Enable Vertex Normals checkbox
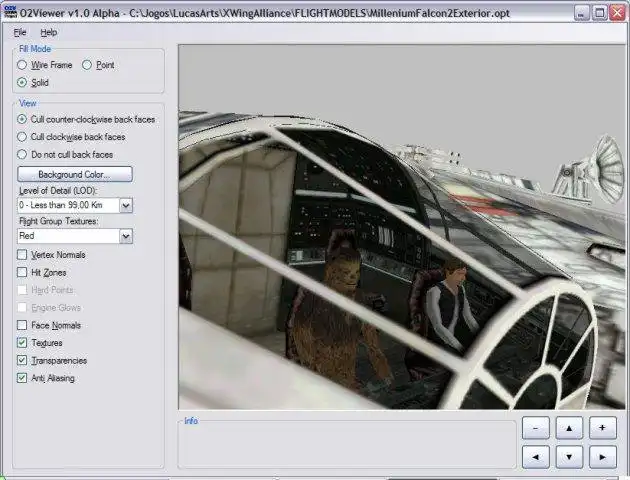 (x=22, y=255)
